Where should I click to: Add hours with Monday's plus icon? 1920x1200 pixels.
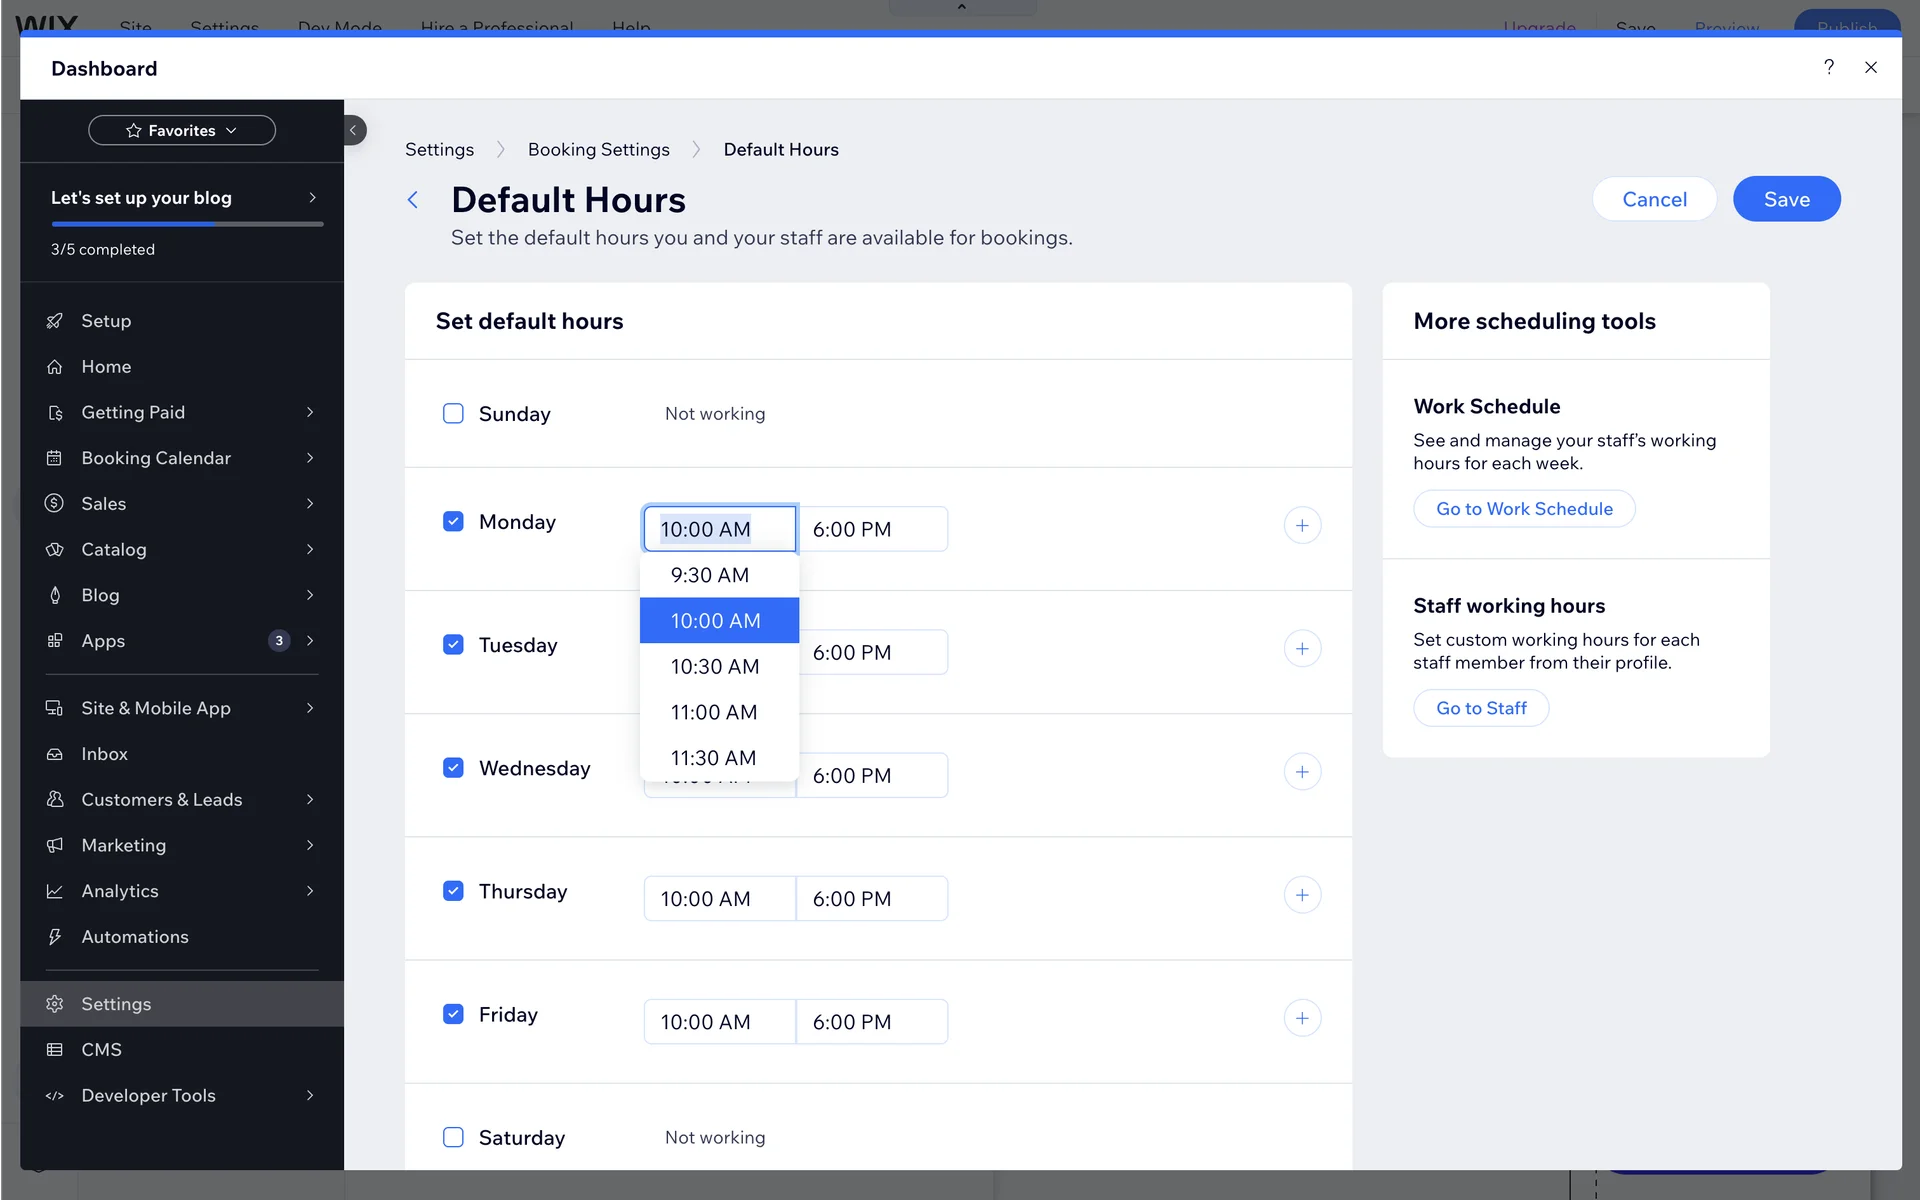click(x=1302, y=526)
